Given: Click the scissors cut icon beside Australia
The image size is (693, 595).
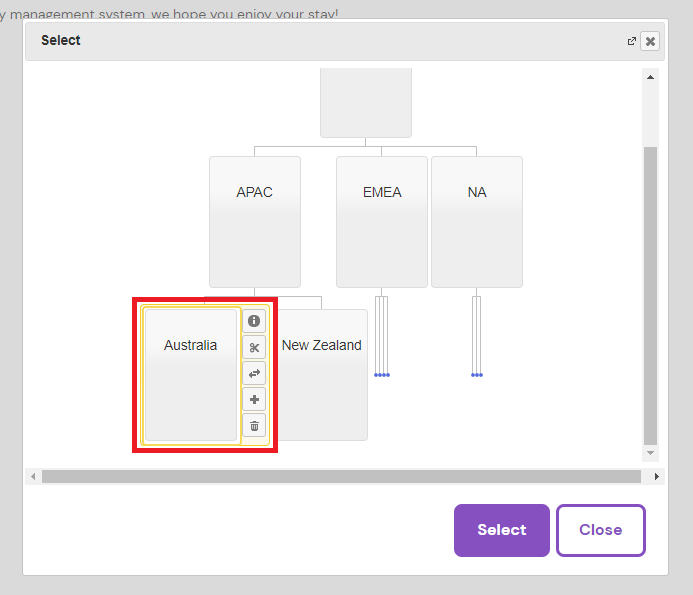Looking at the screenshot, I should pyautogui.click(x=254, y=348).
